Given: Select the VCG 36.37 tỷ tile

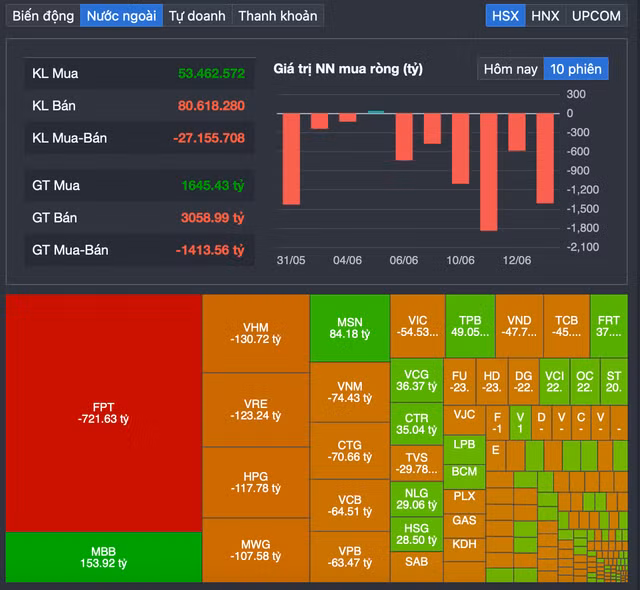Looking at the screenshot, I should [417, 380].
